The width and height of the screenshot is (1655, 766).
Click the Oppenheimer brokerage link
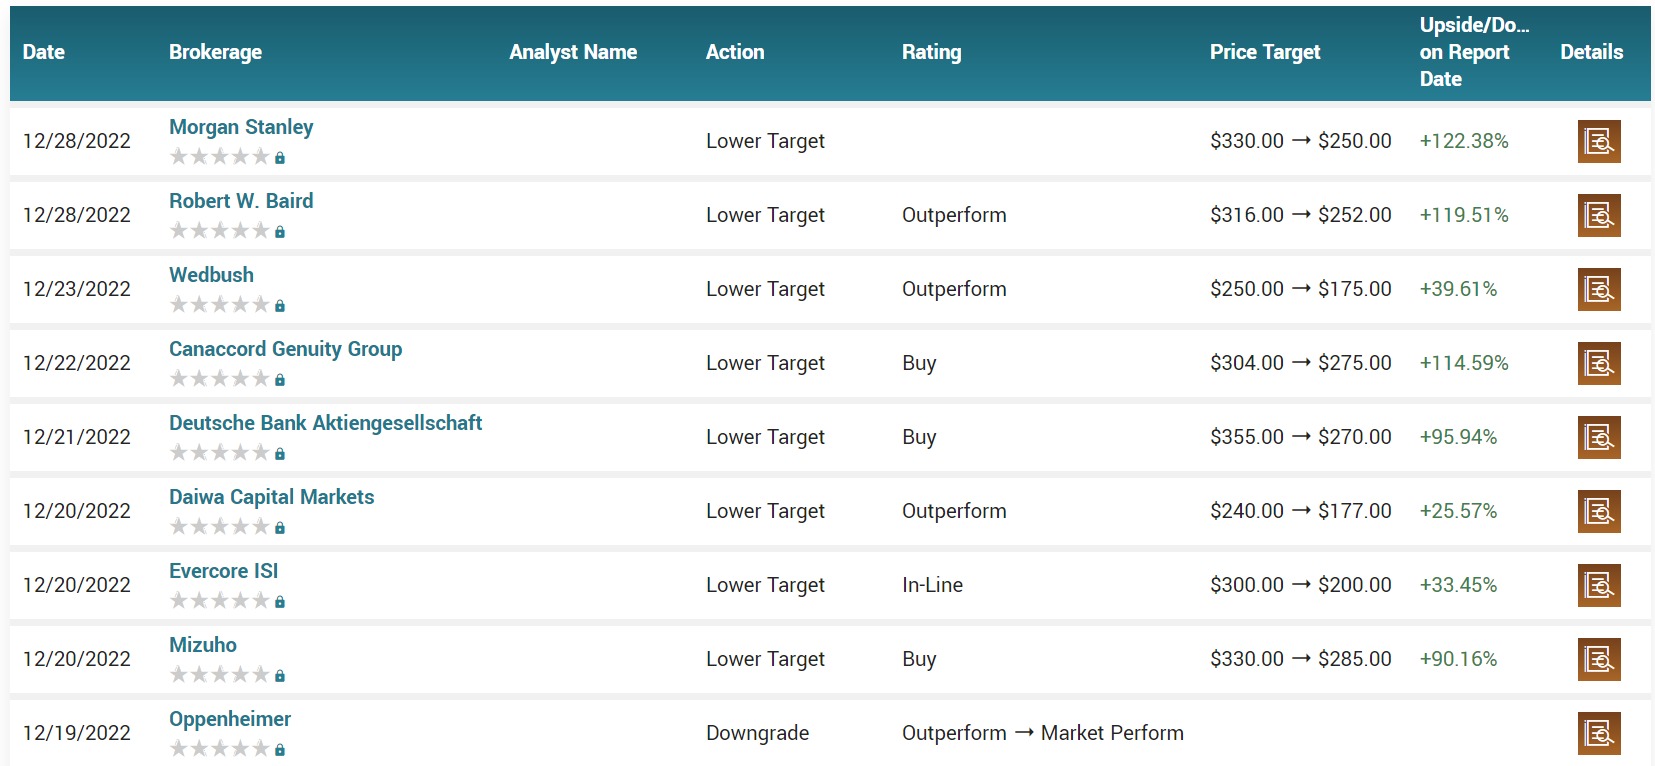(x=230, y=719)
